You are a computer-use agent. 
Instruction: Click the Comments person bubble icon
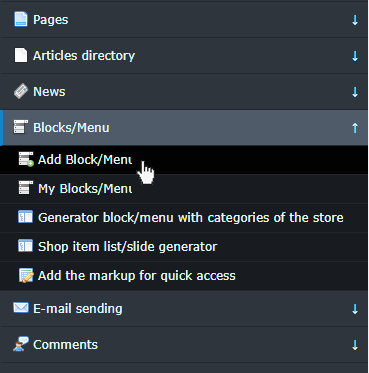(x=21, y=344)
